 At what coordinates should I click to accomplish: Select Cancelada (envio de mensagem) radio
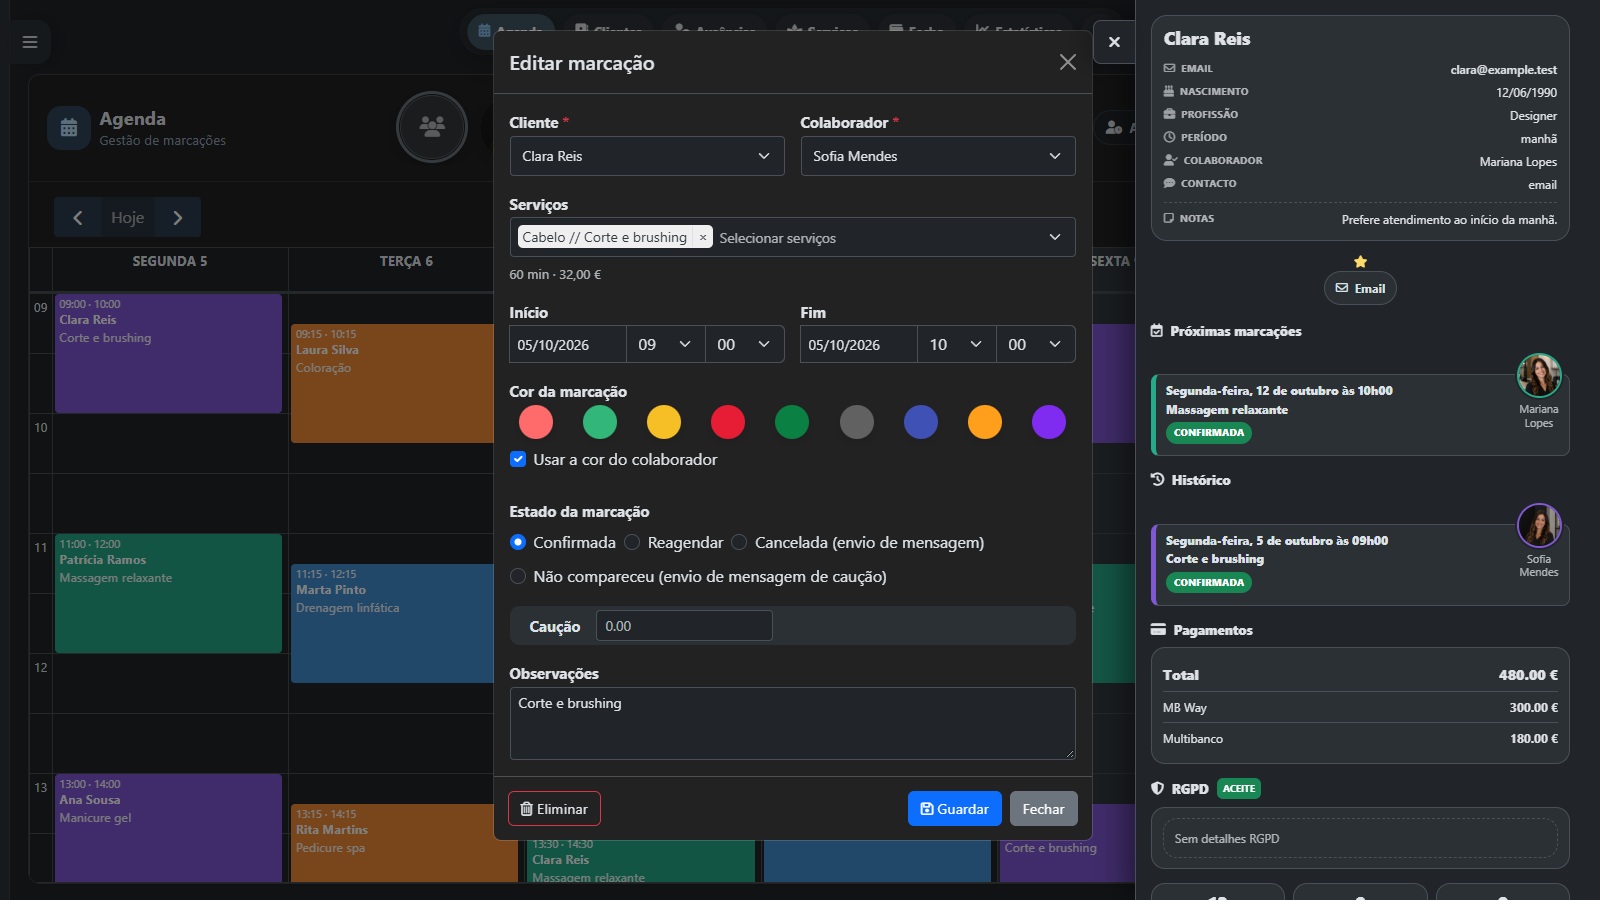pos(739,542)
